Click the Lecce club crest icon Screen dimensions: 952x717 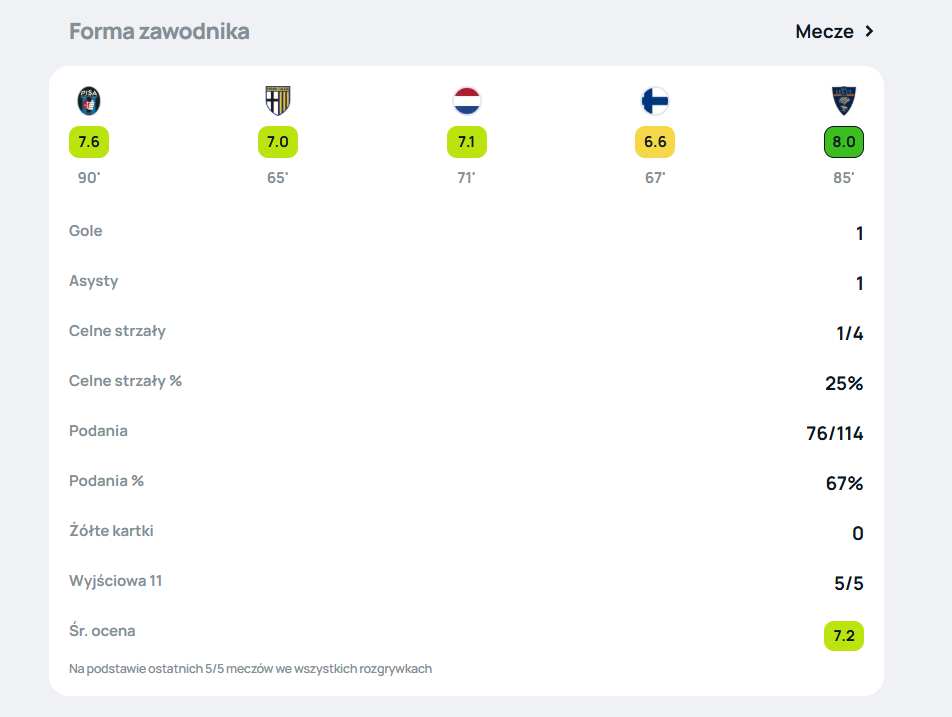click(x=844, y=101)
